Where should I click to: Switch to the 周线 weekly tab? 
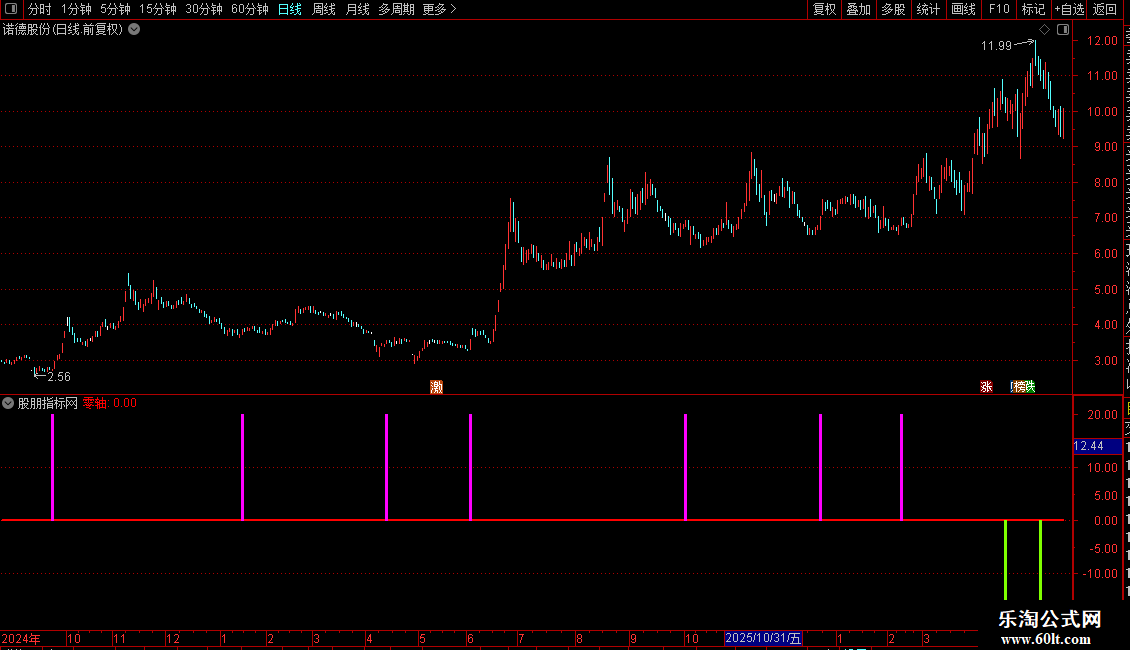[324, 9]
